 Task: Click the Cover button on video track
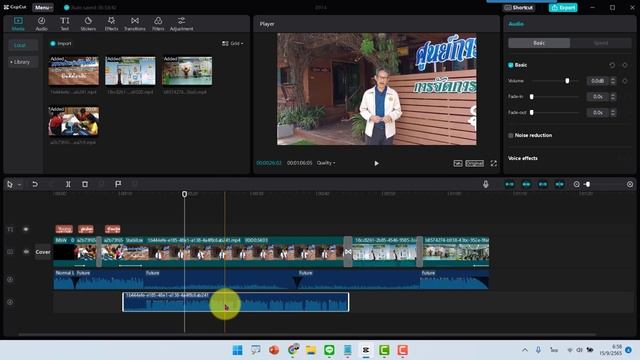click(43, 252)
